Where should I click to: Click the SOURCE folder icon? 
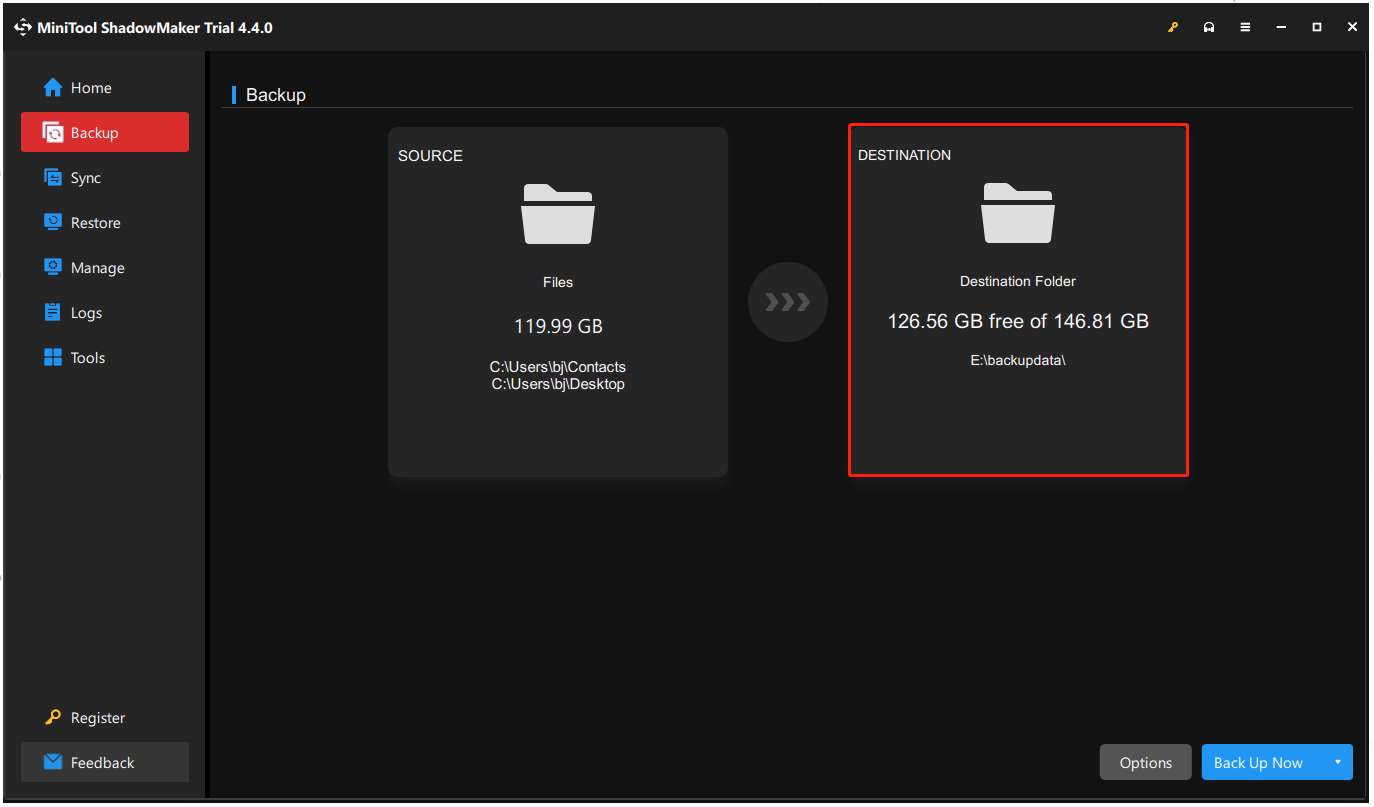point(558,214)
